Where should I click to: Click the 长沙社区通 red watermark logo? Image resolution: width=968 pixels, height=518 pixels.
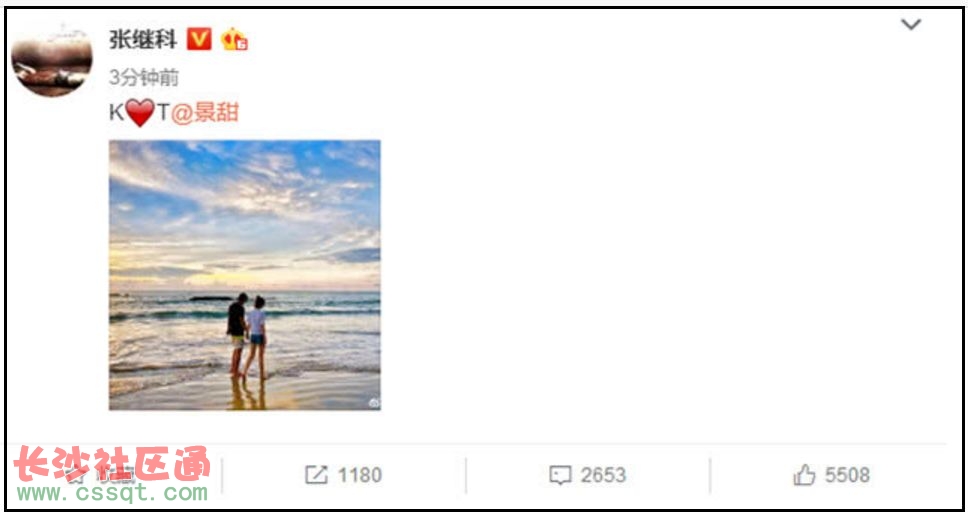point(112,464)
